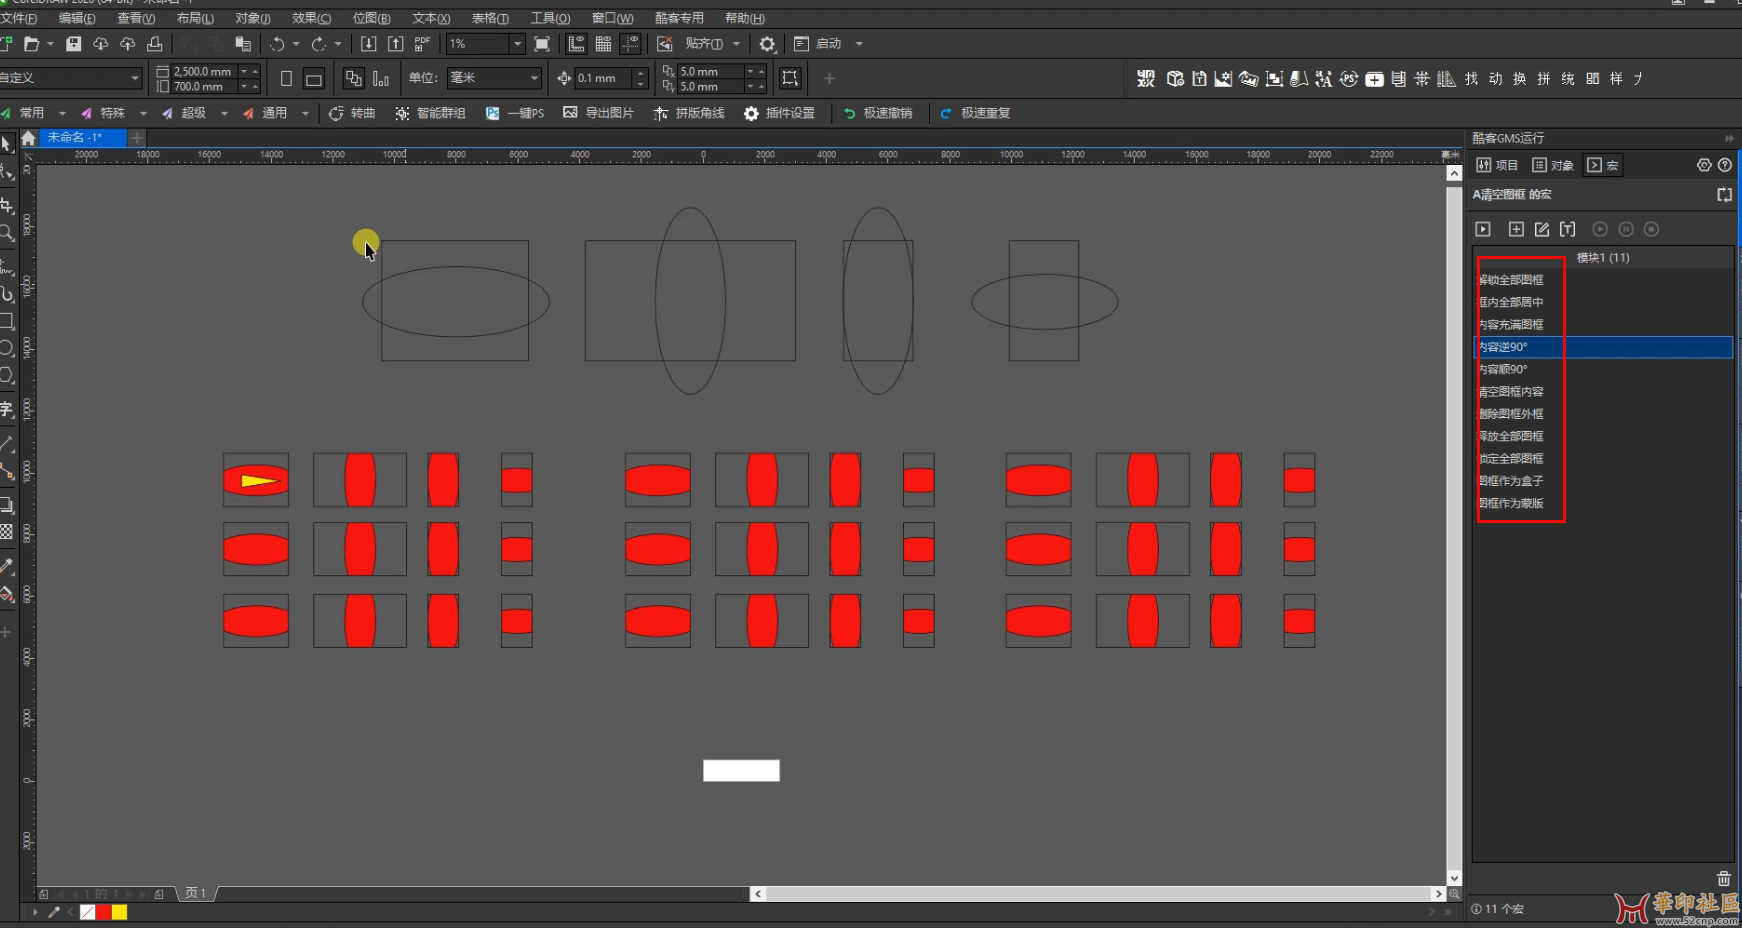Toggle show rulers icon
Viewport: 1742px width, 928px height.
point(576,44)
